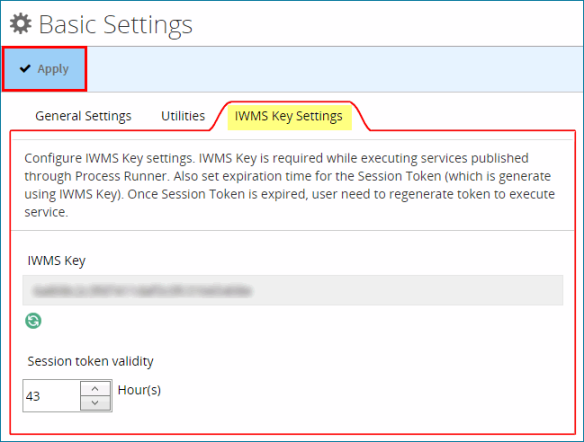The height and width of the screenshot is (442, 584).
Task: Decrease session token validity with the down arrow
Action: click(x=95, y=403)
